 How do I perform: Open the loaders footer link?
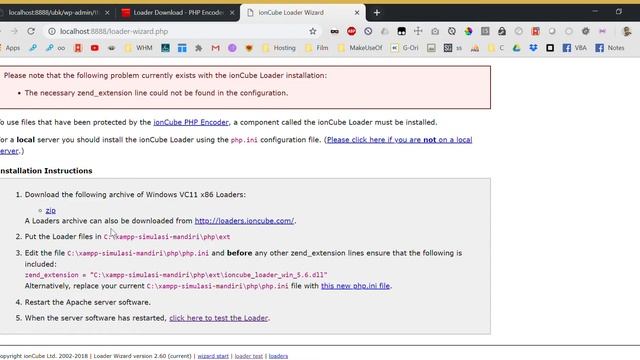click(x=278, y=356)
